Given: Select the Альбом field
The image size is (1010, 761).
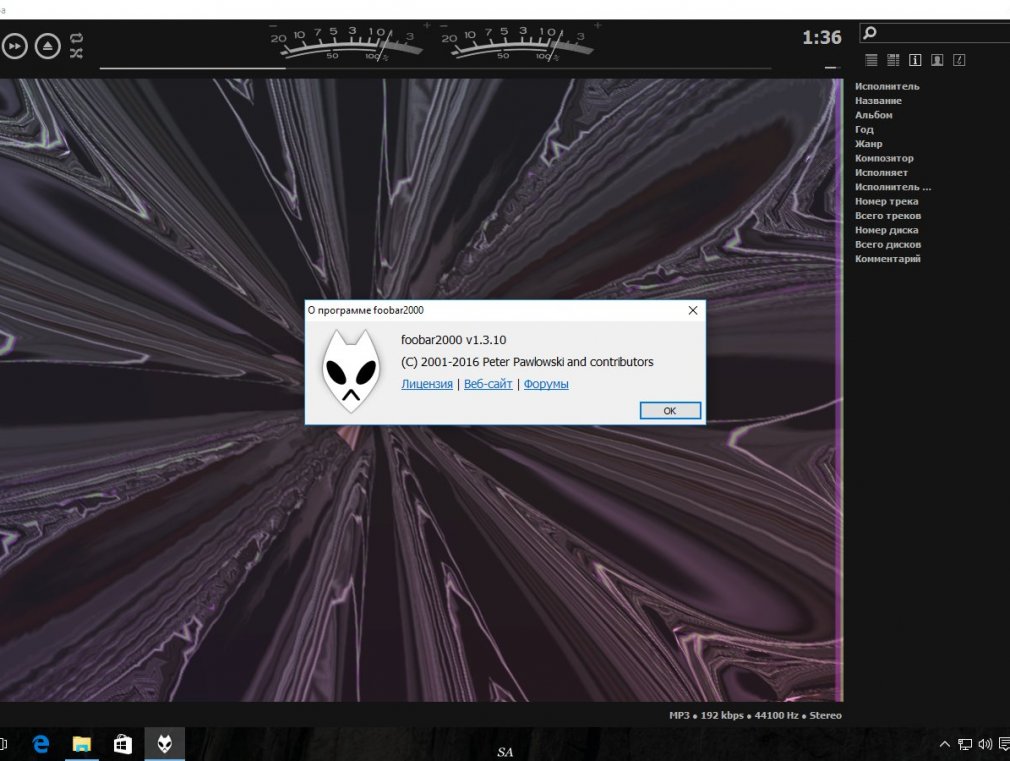Looking at the screenshot, I should (873, 115).
